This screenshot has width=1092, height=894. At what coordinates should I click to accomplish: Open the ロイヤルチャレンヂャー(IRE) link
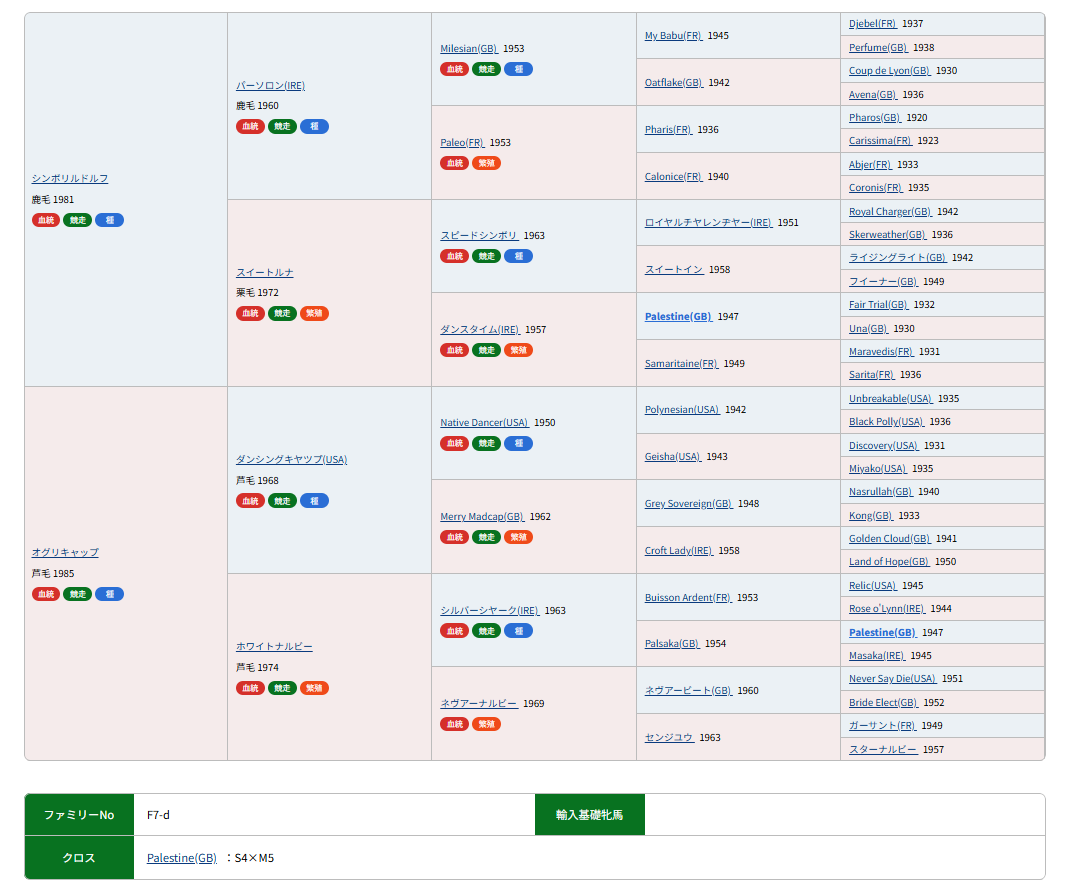[x=708, y=222]
